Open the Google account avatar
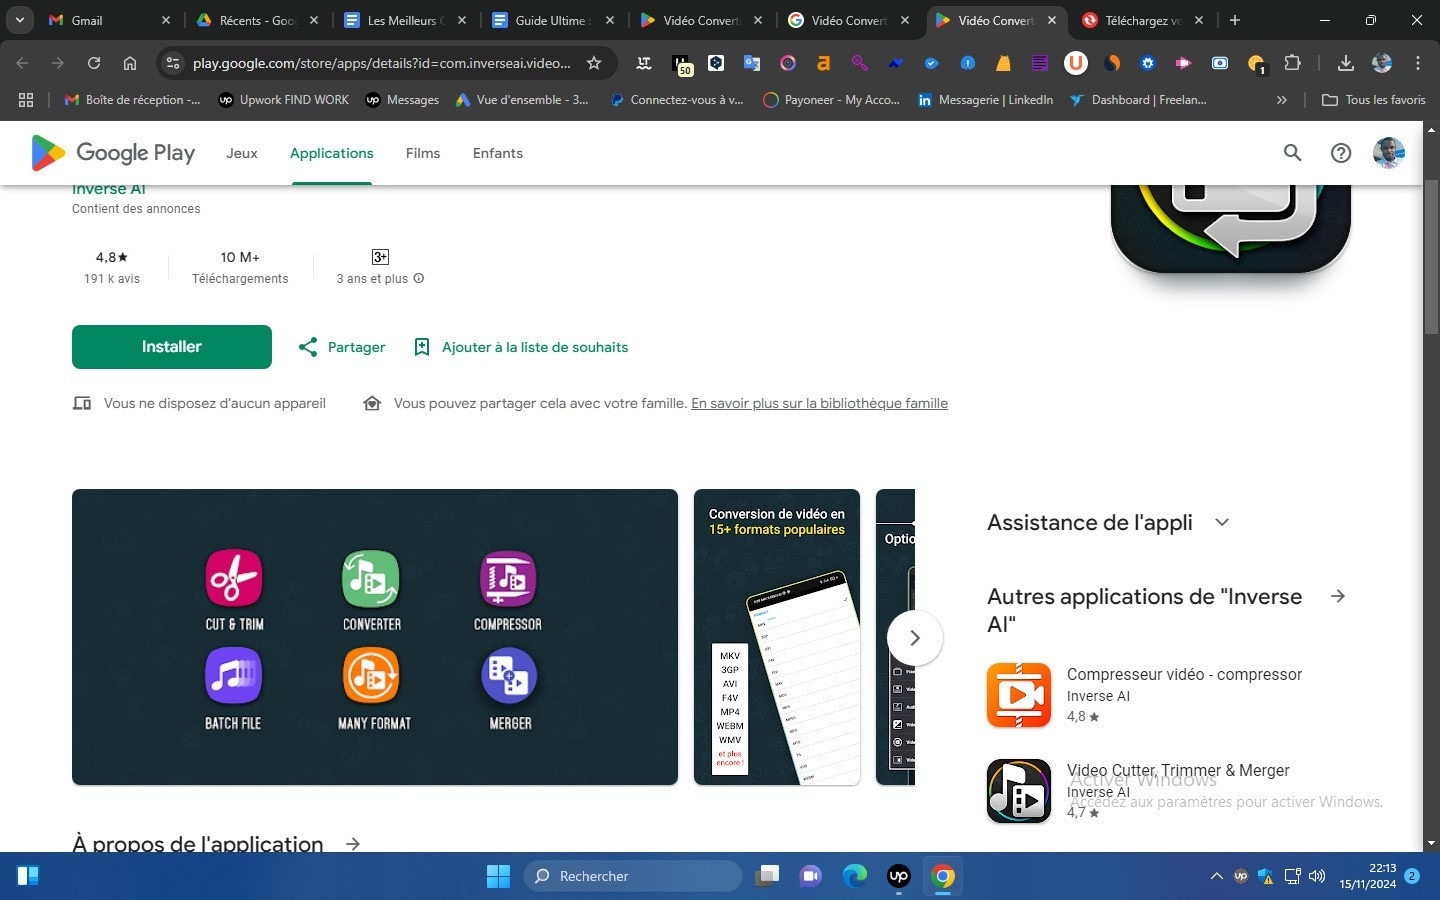The width and height of the screenshot is (1440, 900). [x=1389, y=153]
